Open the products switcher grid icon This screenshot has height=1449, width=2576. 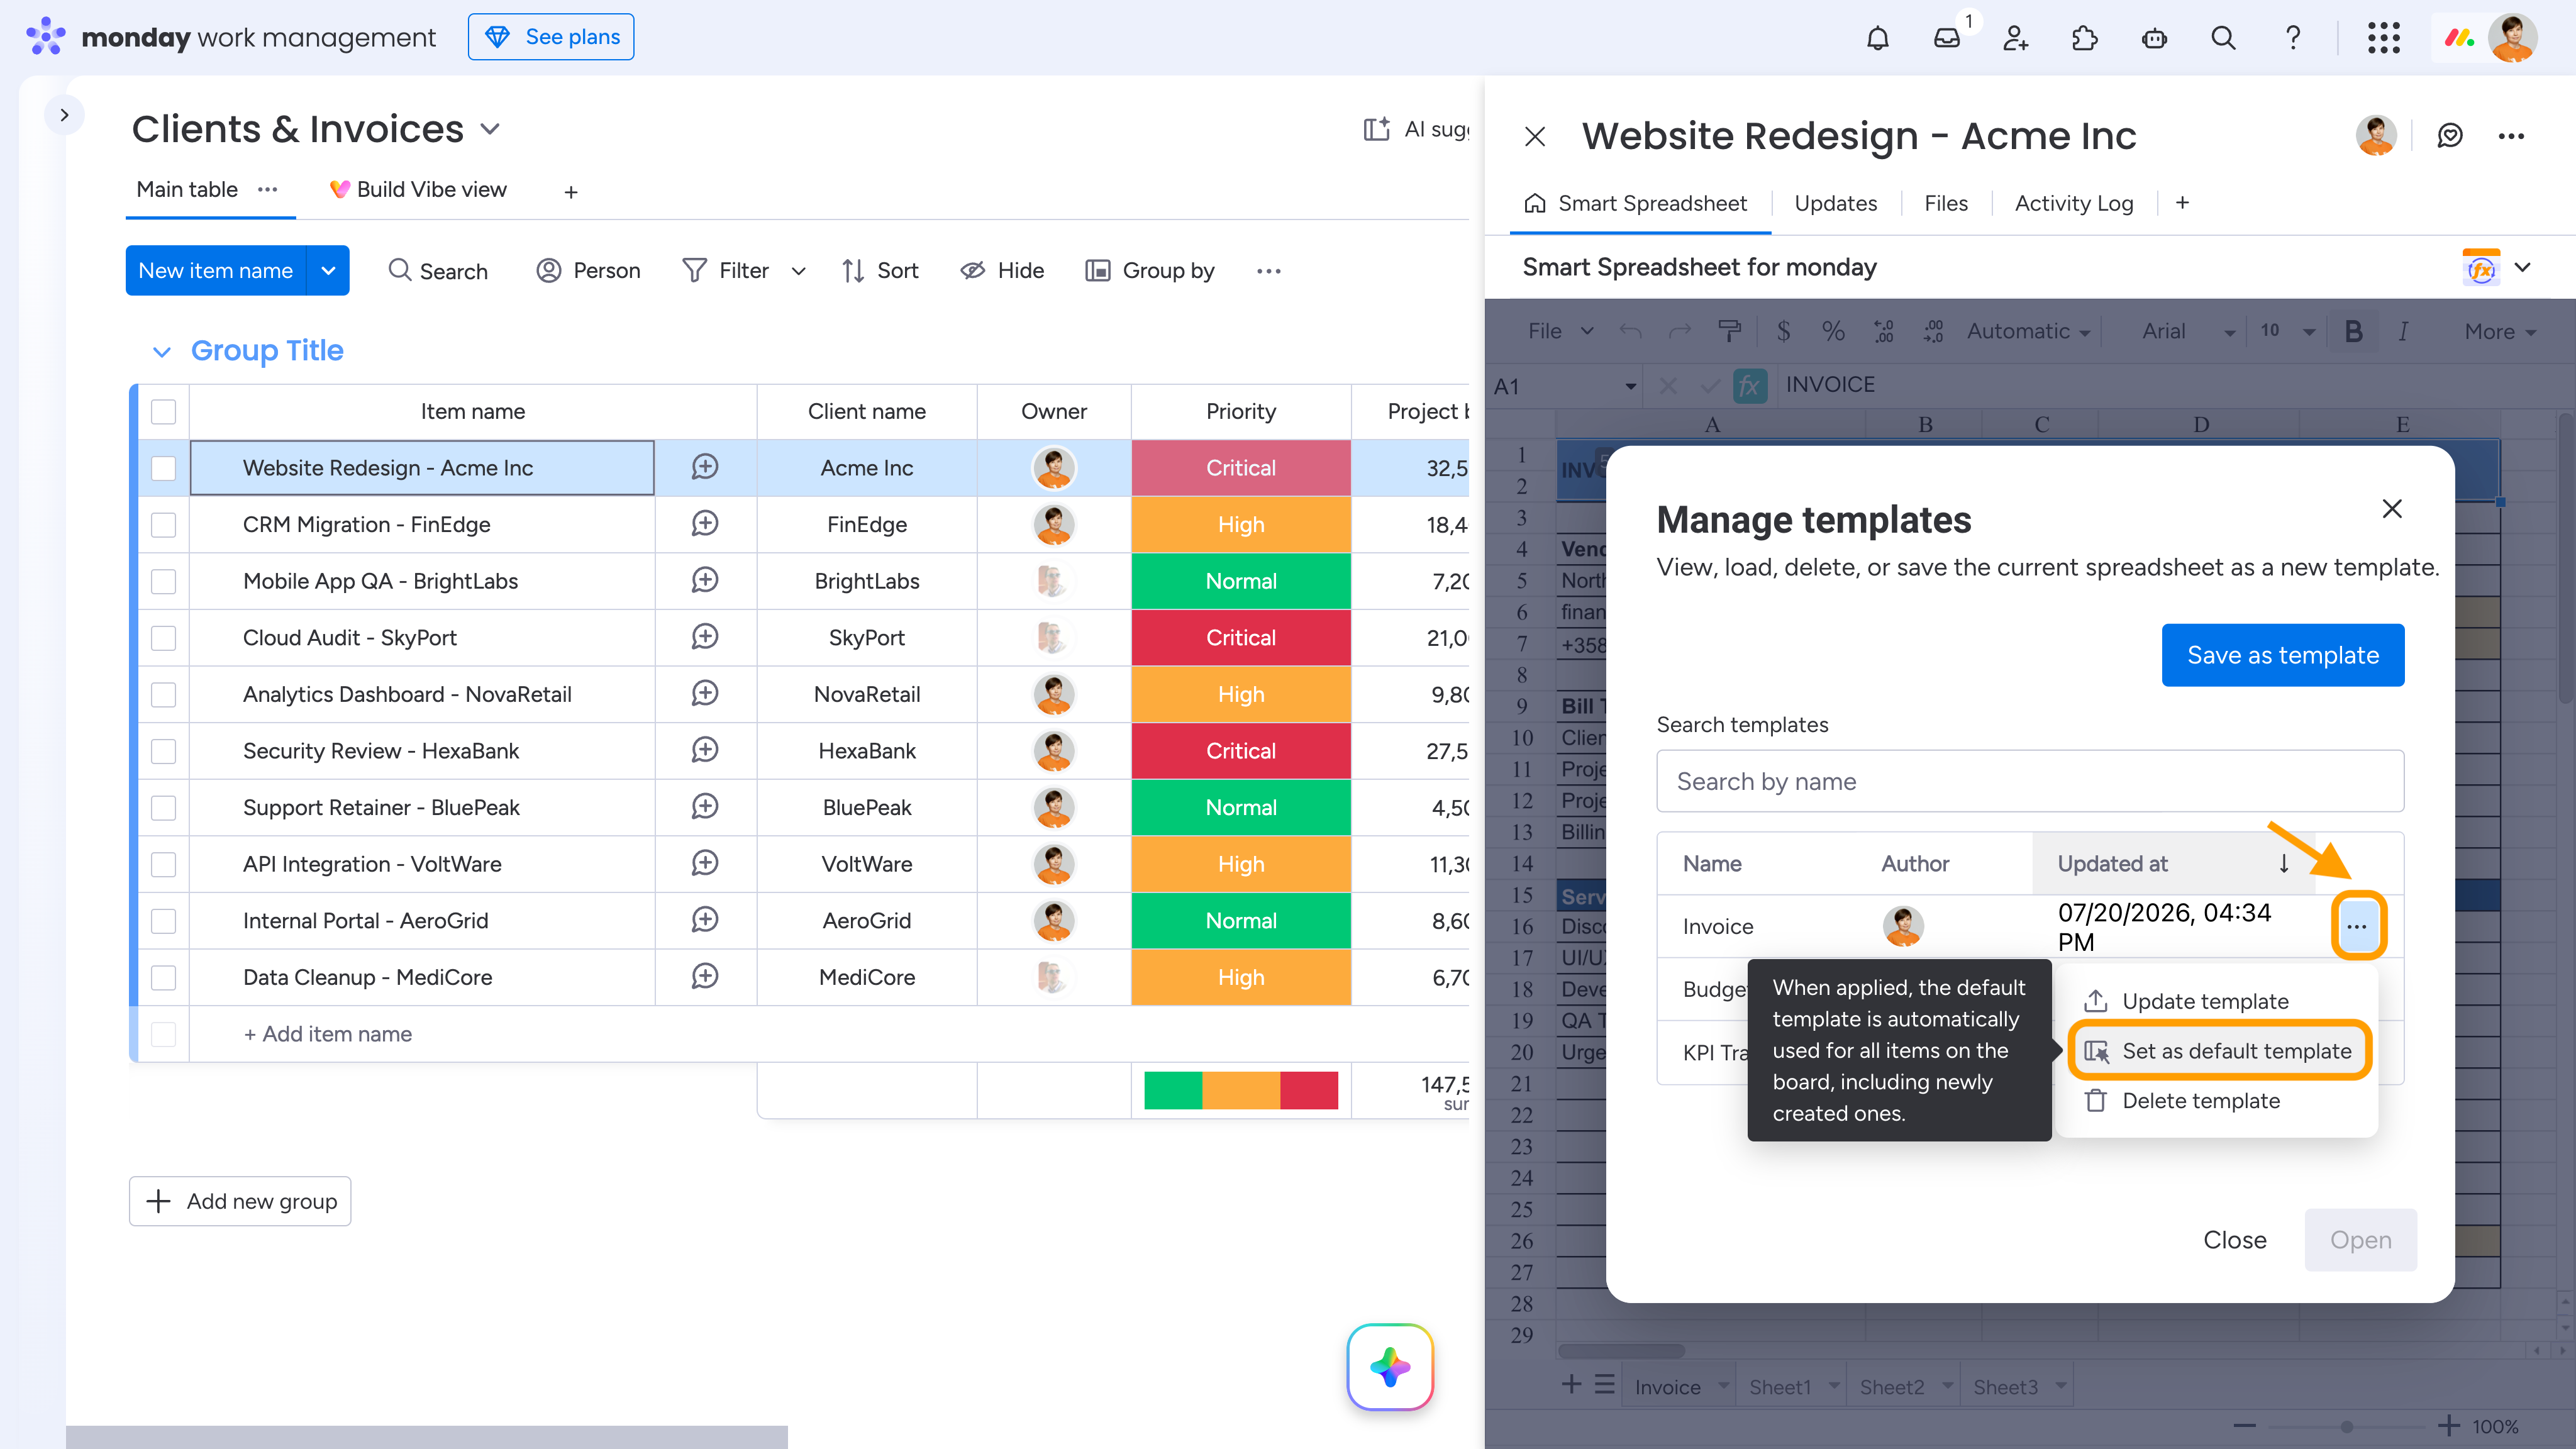[x=2383, y=38]
